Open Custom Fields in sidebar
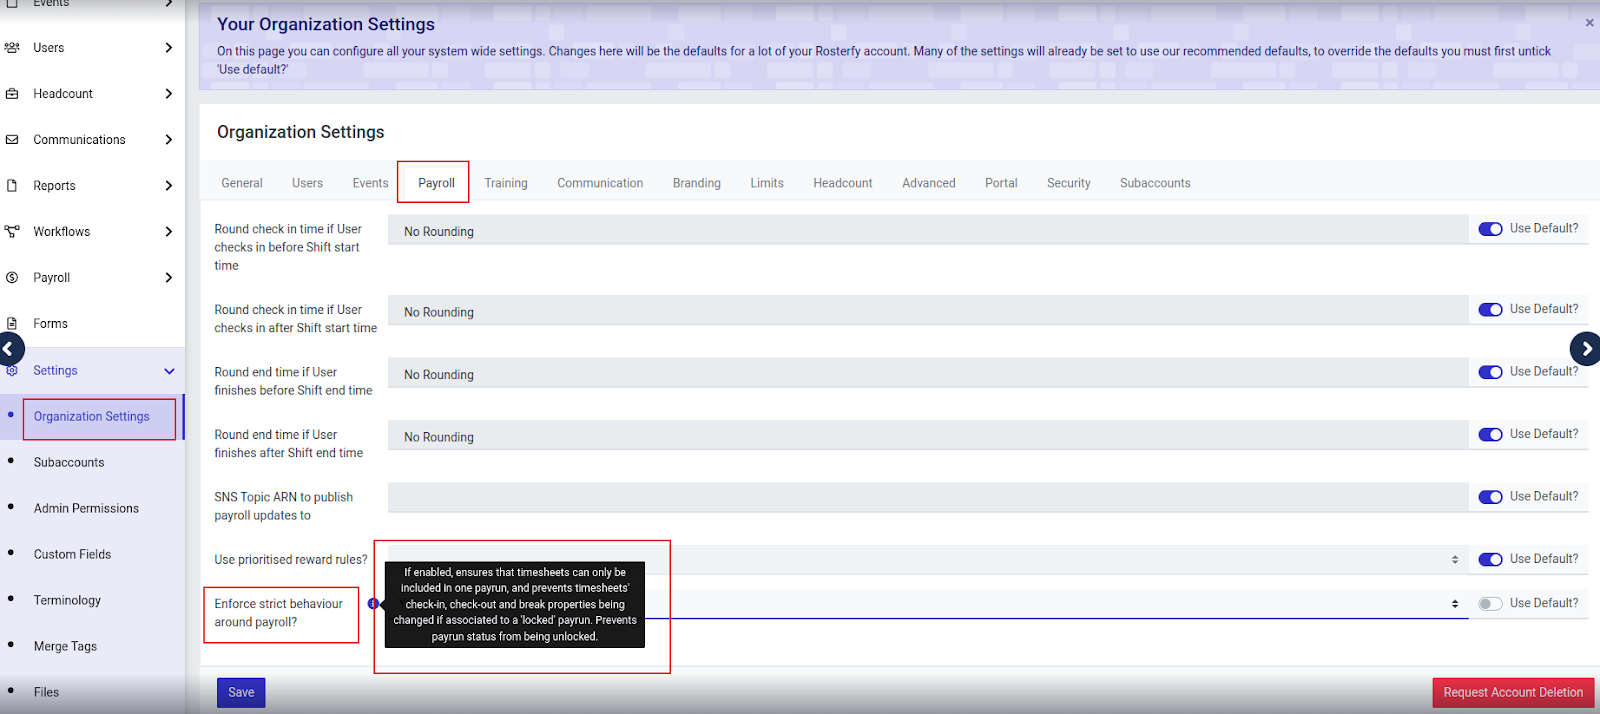 pyautogui.click(x=72, y=555)
